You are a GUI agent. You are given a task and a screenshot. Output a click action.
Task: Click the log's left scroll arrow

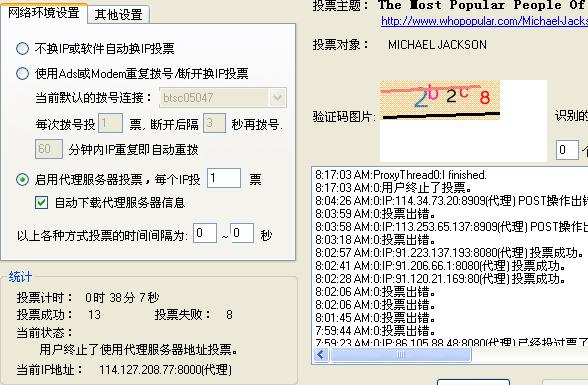[321, 355]
